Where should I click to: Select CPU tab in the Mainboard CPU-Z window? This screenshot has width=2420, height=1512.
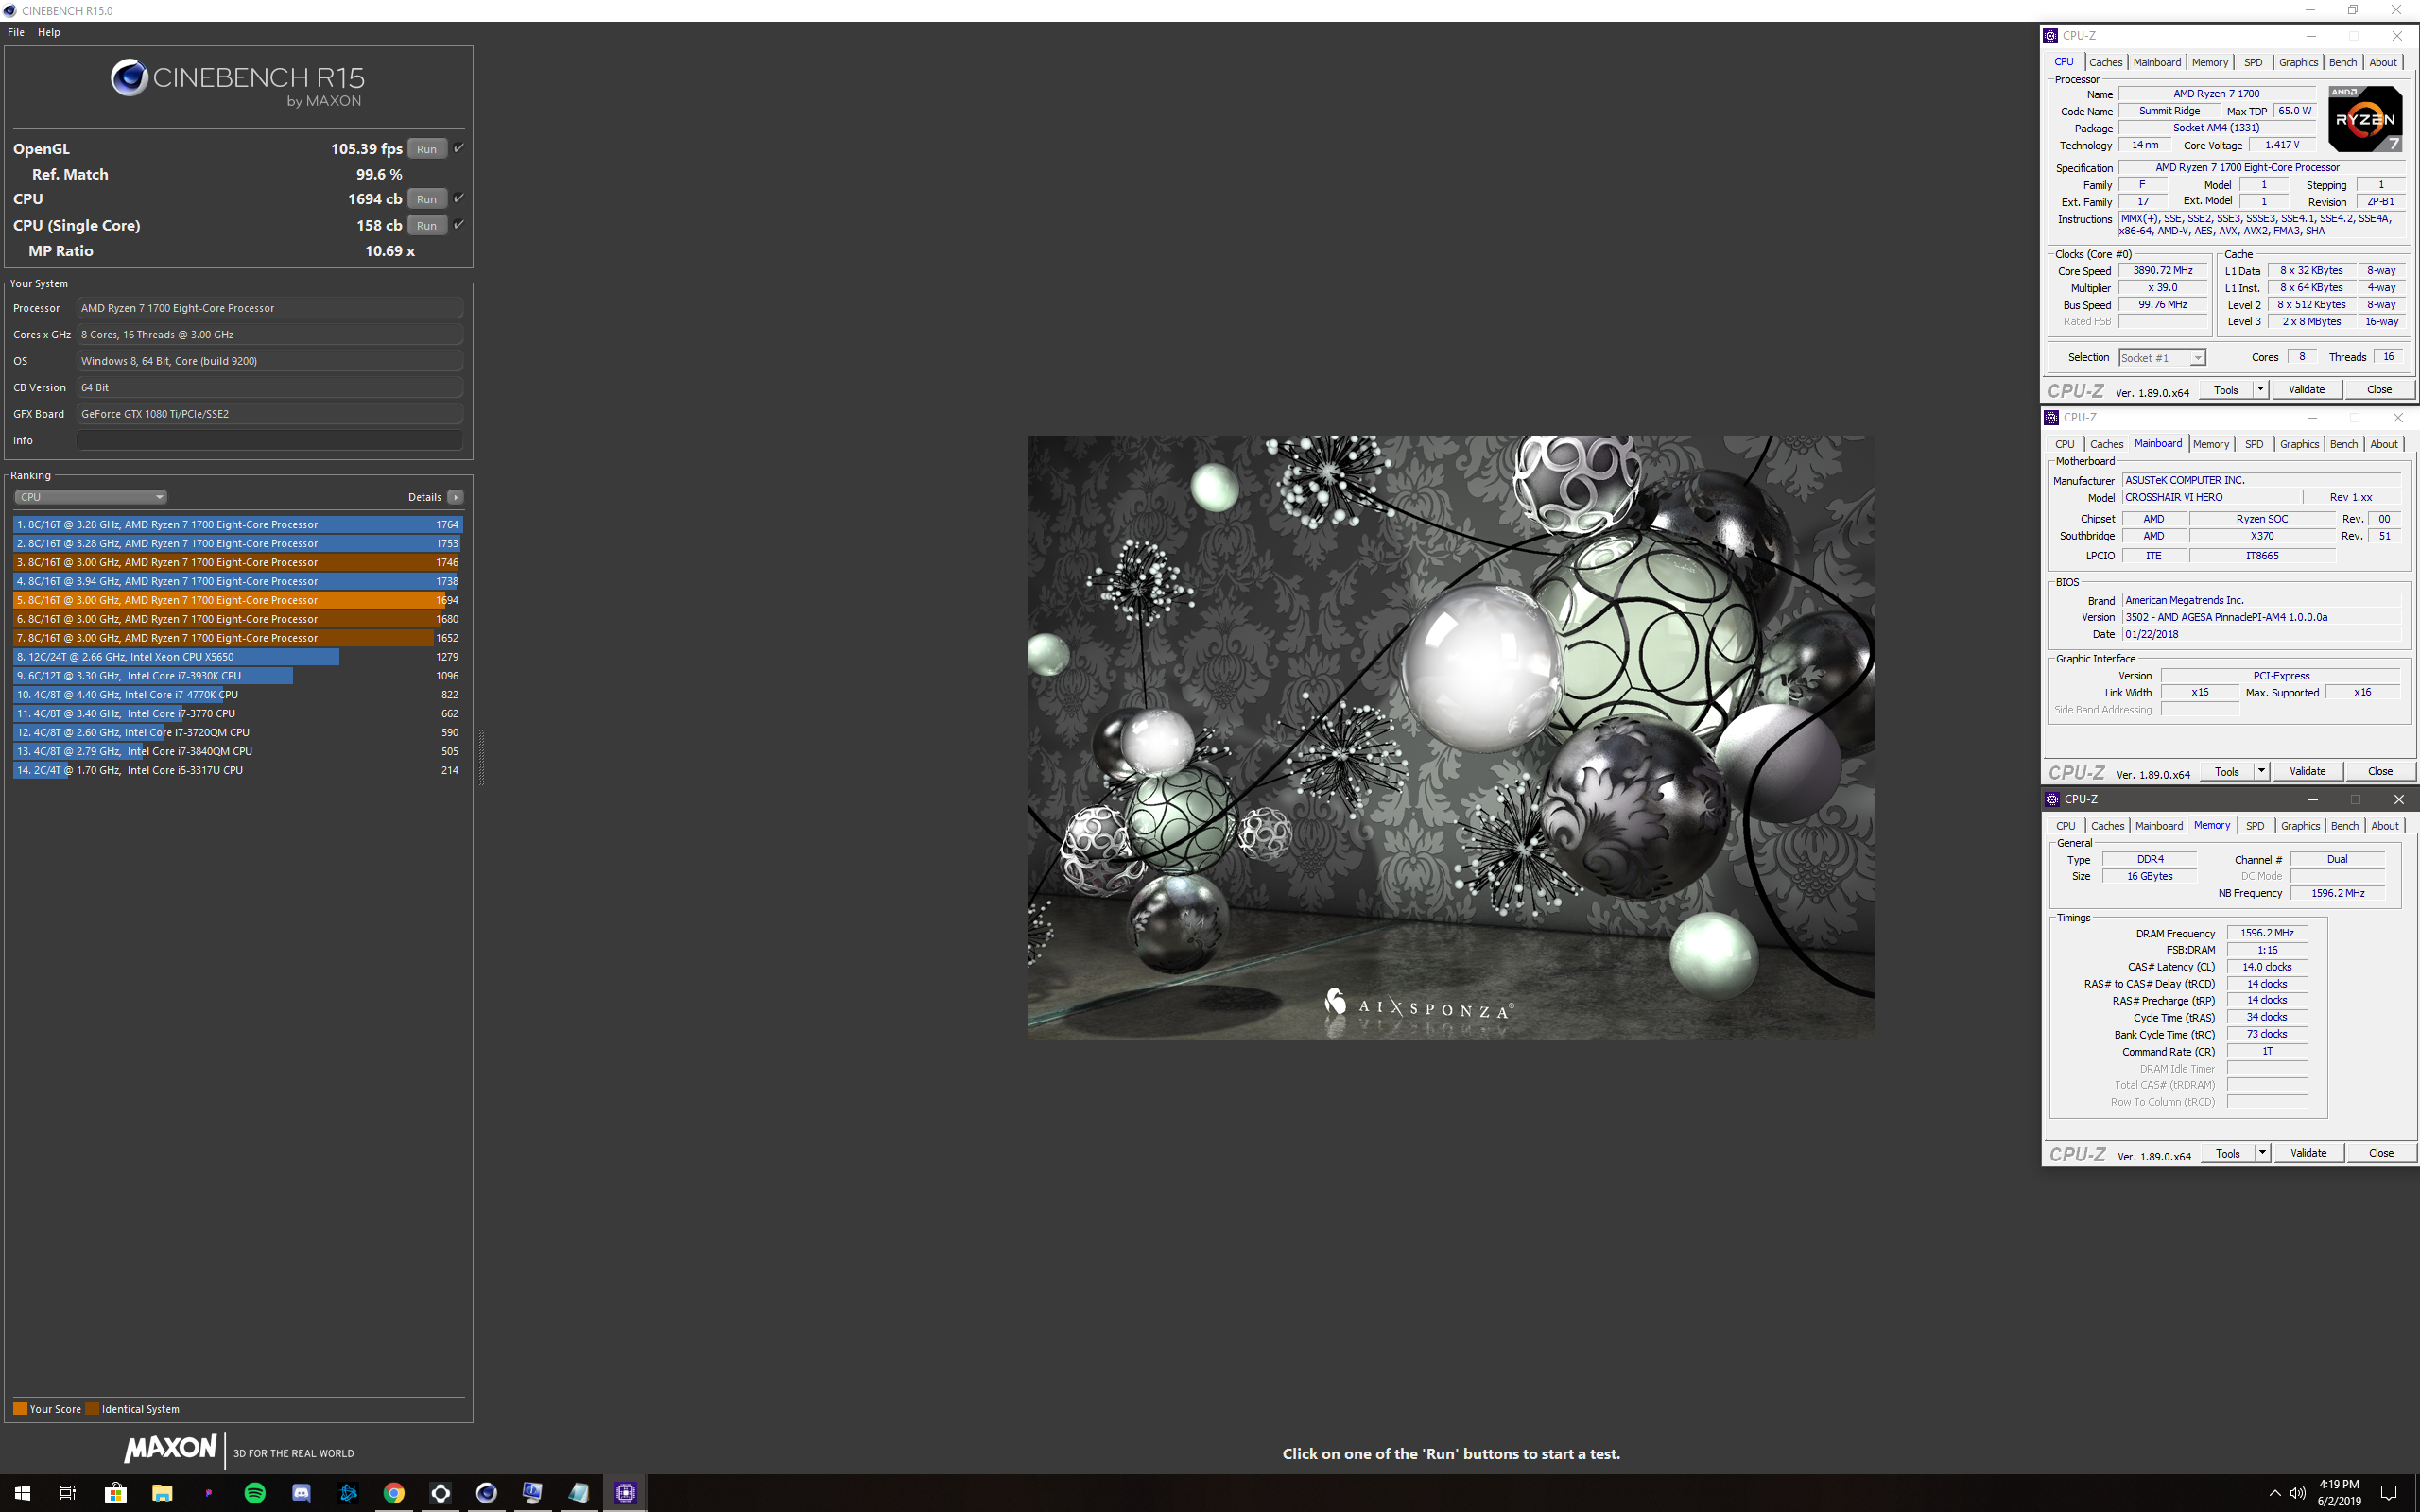(2065, 444)
